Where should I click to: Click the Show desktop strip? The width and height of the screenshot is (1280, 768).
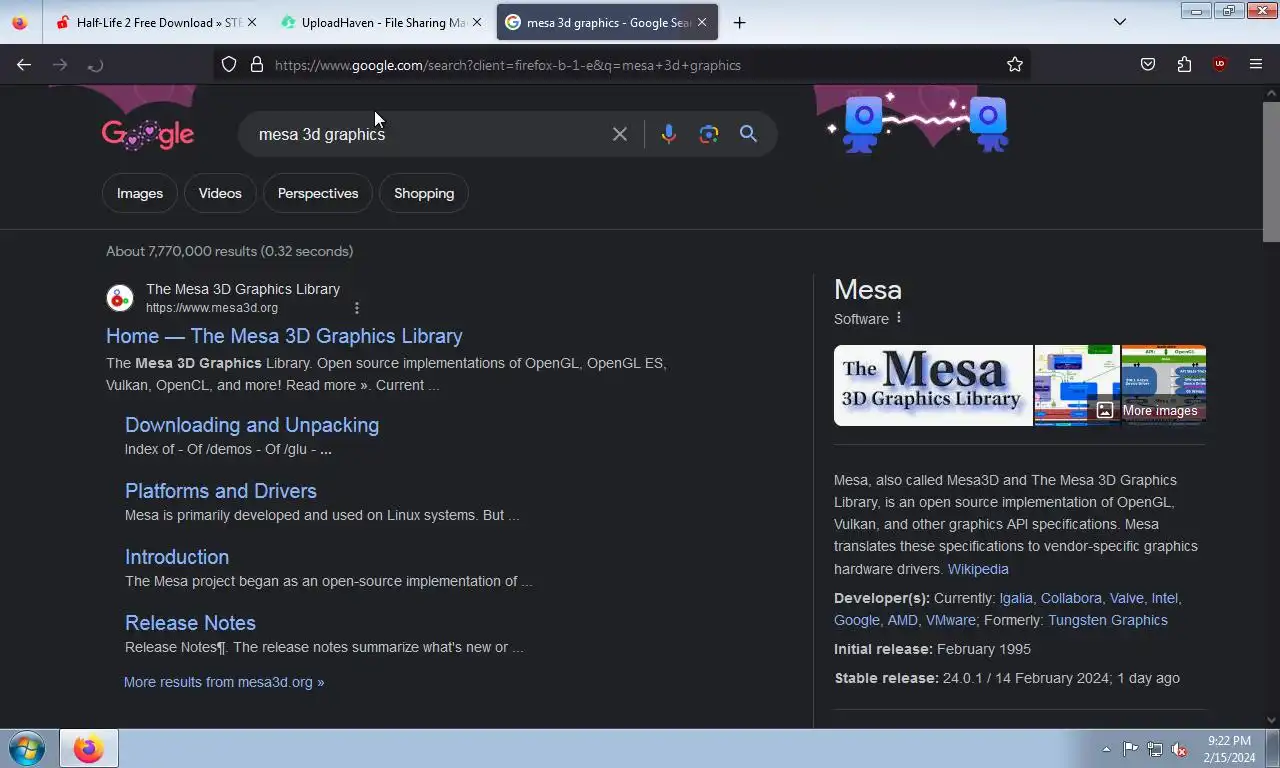click(1273, 749)
